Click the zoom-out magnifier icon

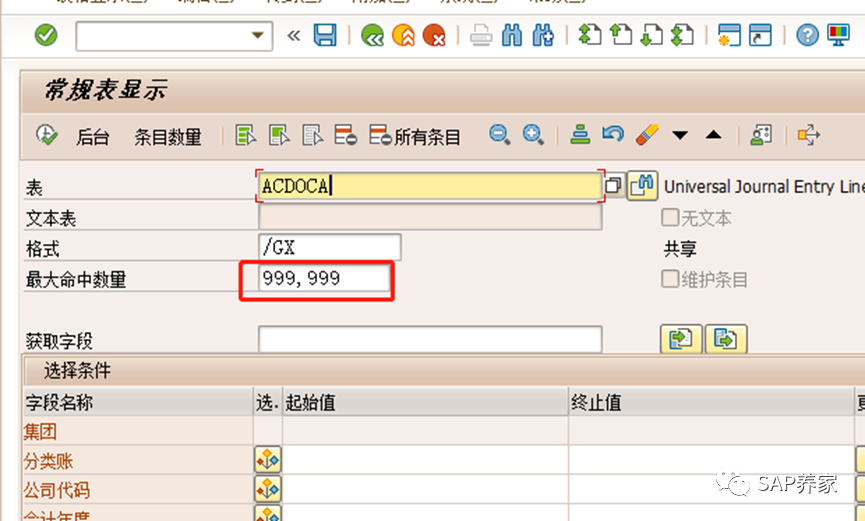[500, 135]
